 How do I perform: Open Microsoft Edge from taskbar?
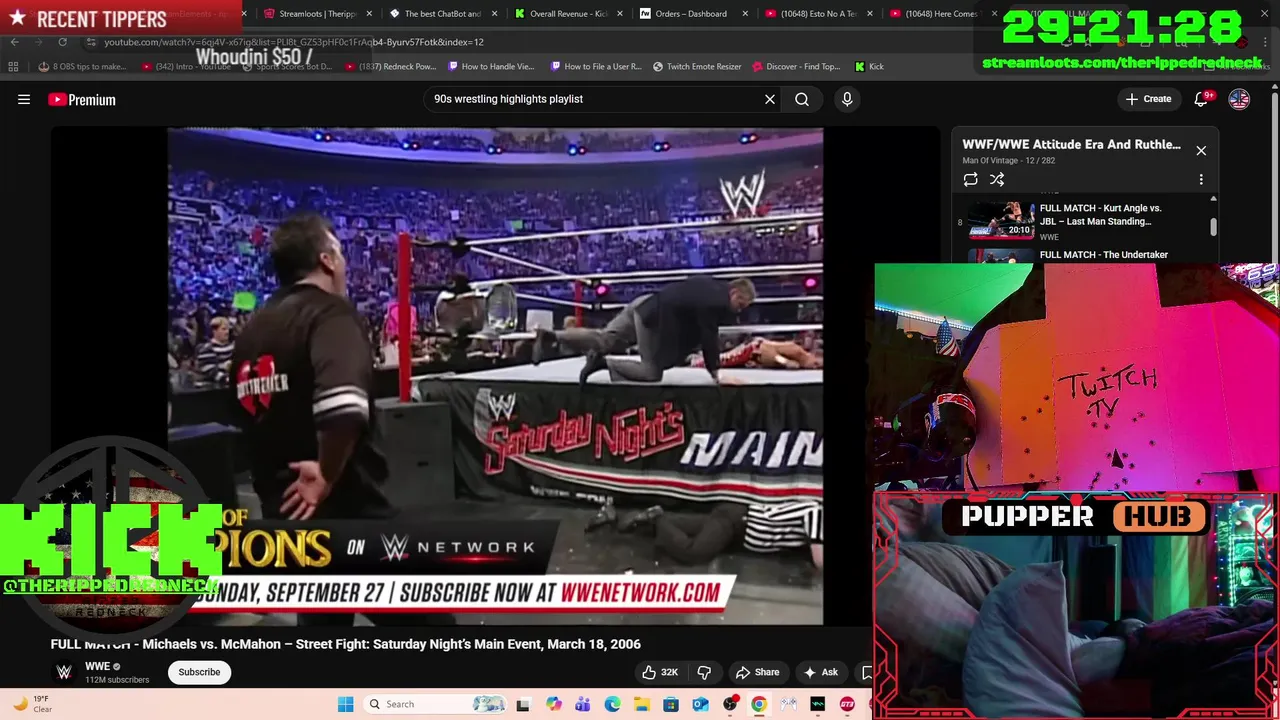[x=612, y=704]
